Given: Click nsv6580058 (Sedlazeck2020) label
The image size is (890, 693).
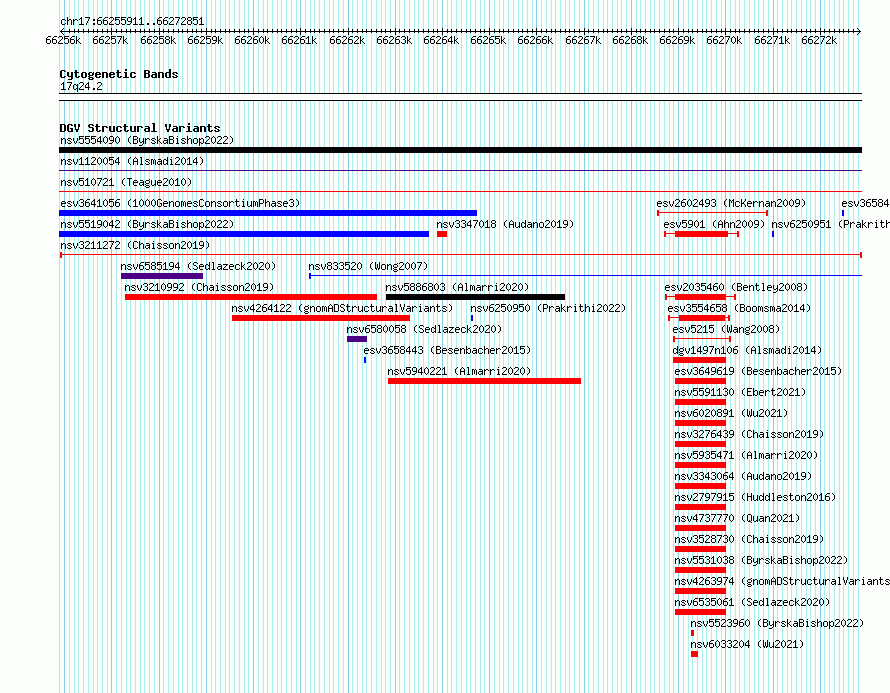Looking at the screenshot, I should (425, 329).
